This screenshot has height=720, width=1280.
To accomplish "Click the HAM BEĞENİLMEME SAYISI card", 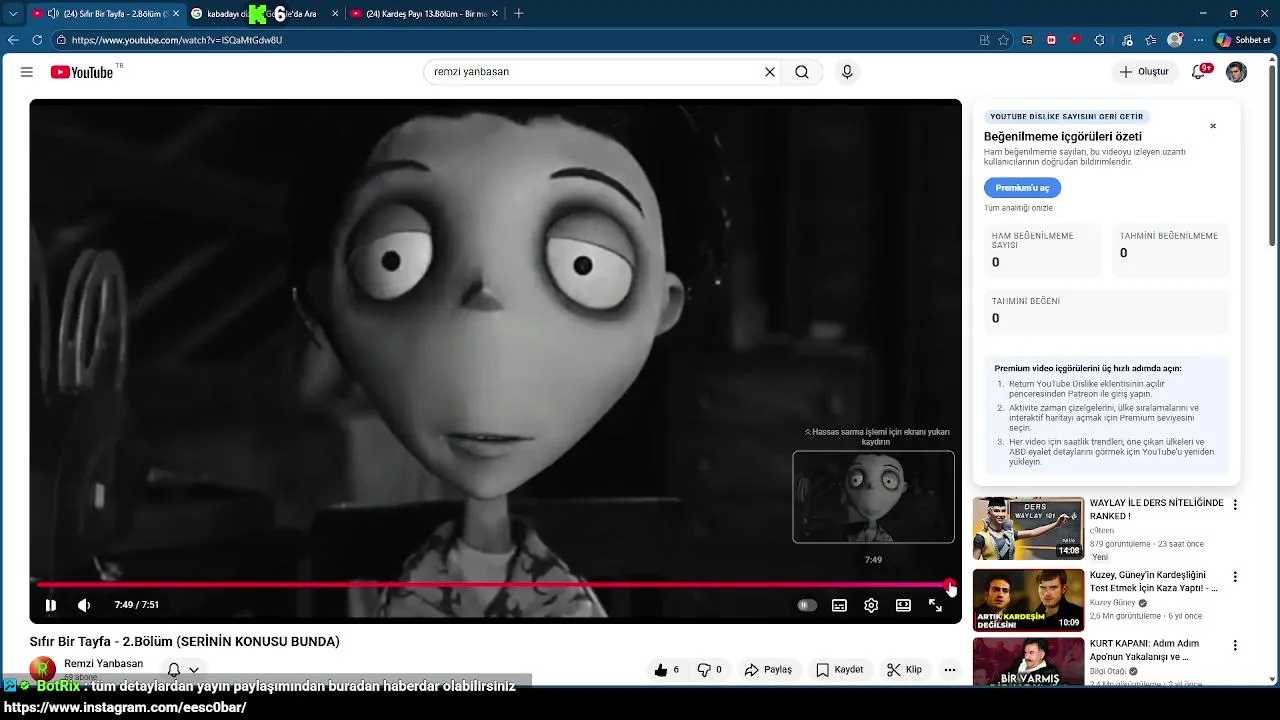I will [x=1040, y=251].
